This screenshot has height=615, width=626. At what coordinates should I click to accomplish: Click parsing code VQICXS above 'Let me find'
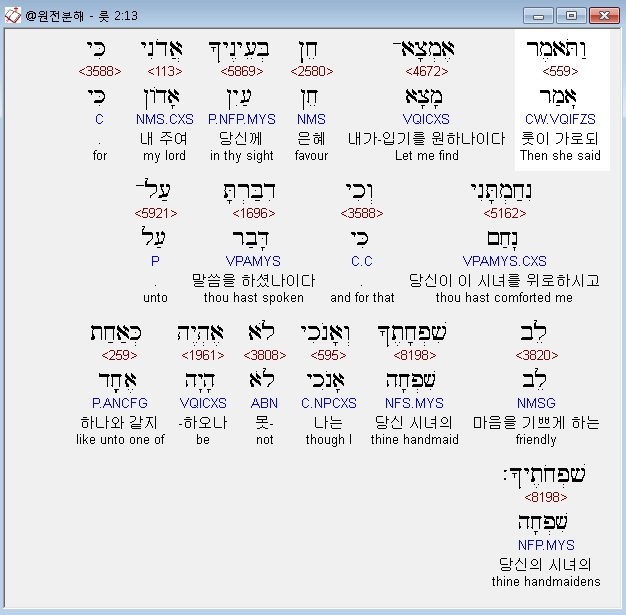tap(426, 119)
